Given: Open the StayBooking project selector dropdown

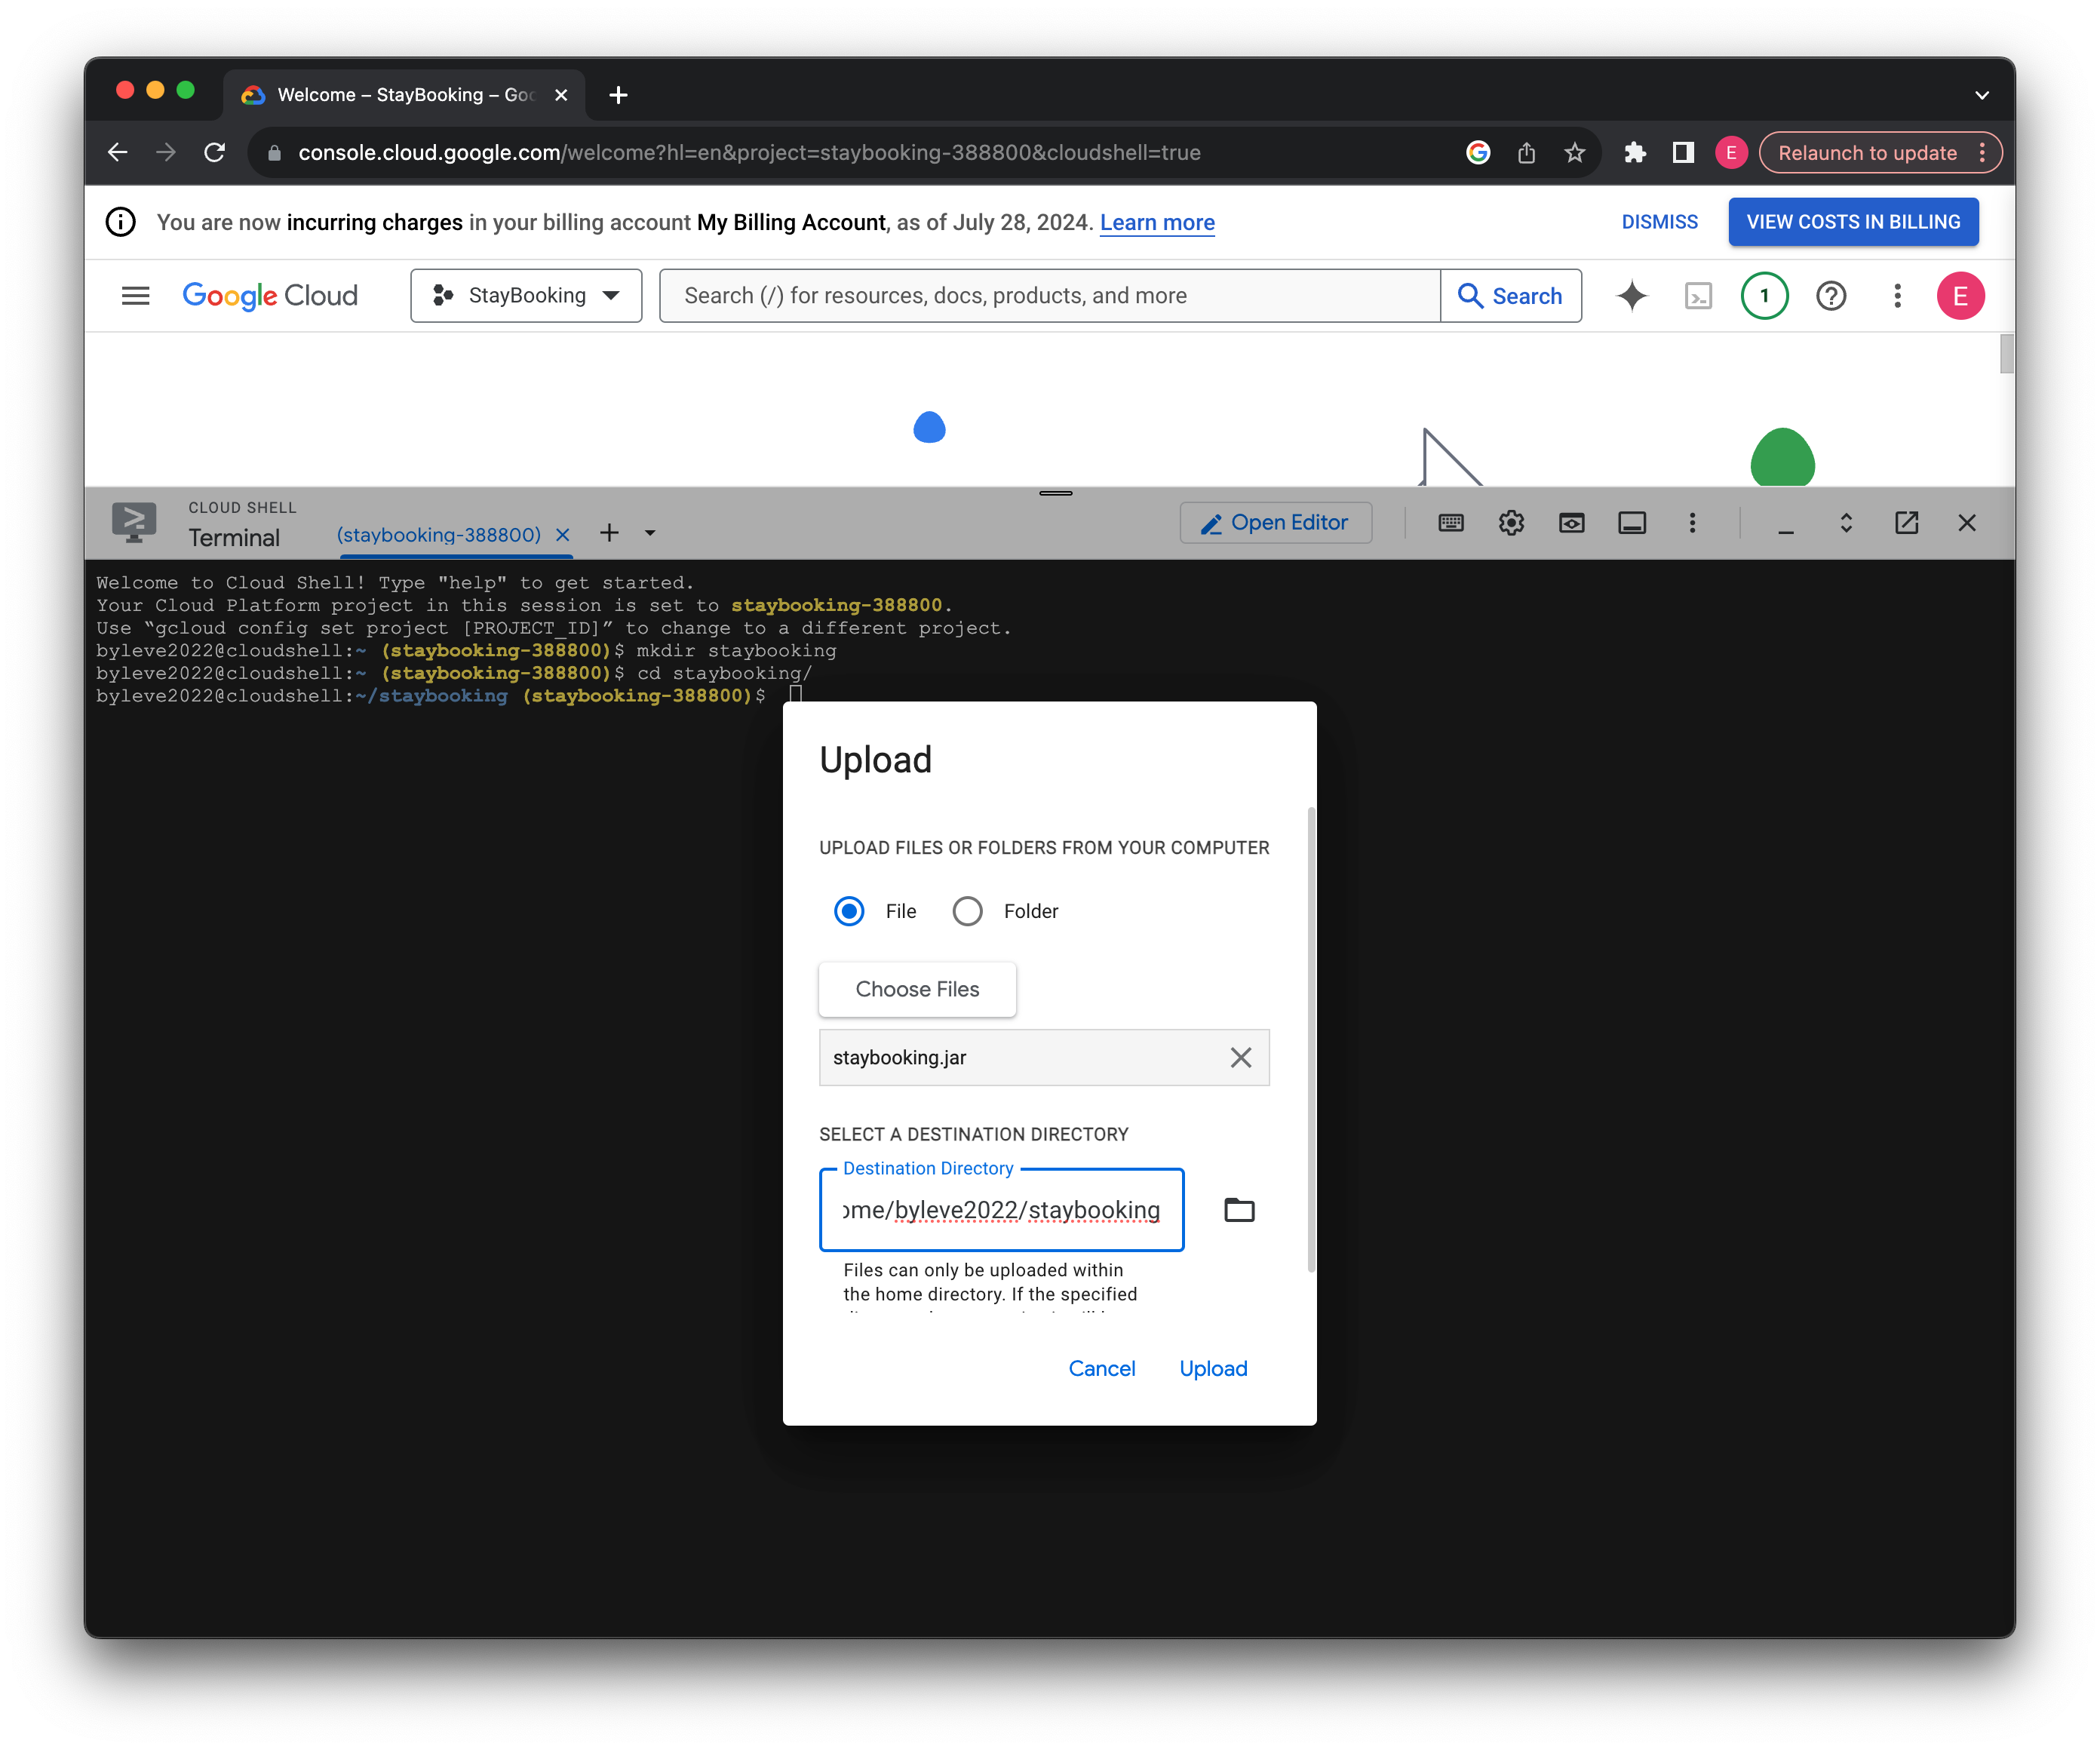Looking at the screenshot, I should pos(526,296).
